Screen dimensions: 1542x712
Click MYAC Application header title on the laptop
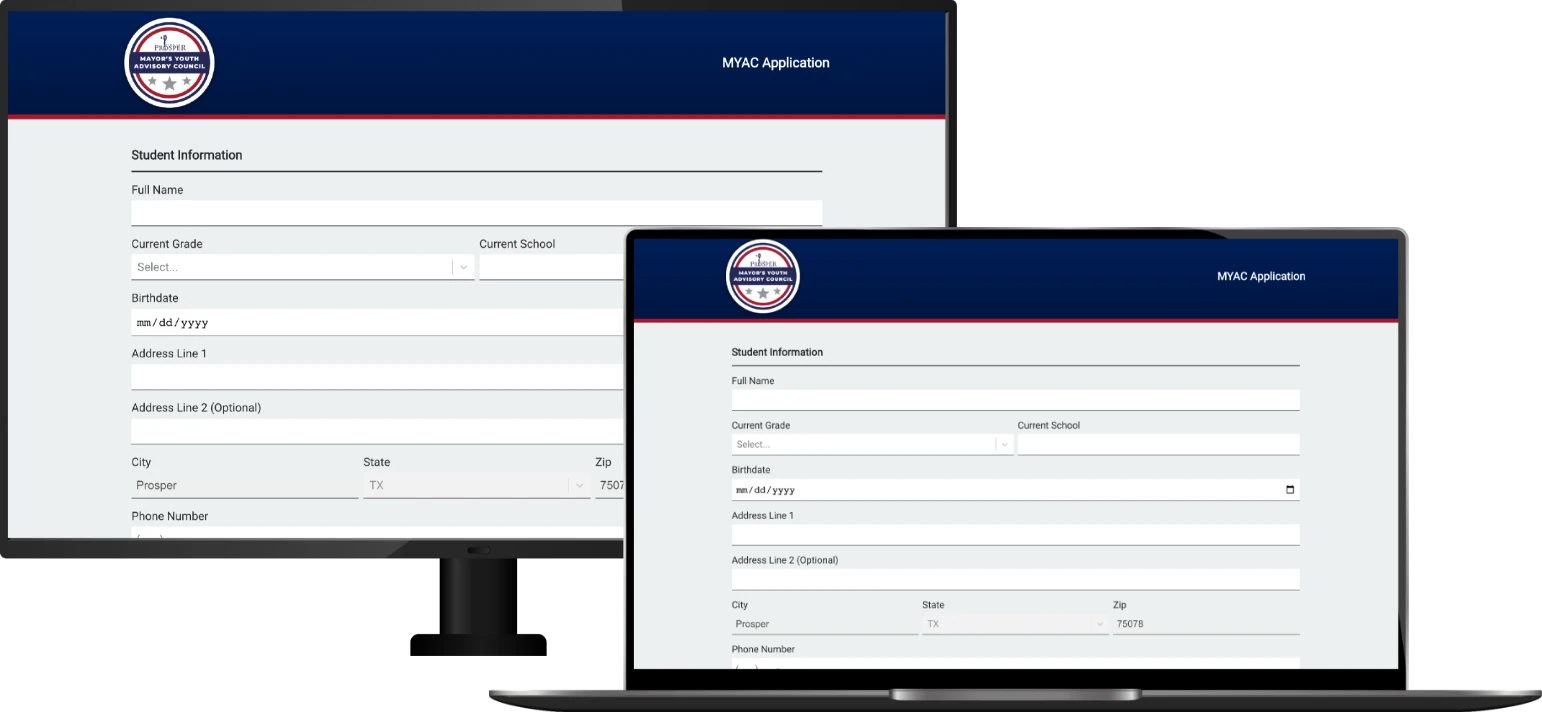1260,276
